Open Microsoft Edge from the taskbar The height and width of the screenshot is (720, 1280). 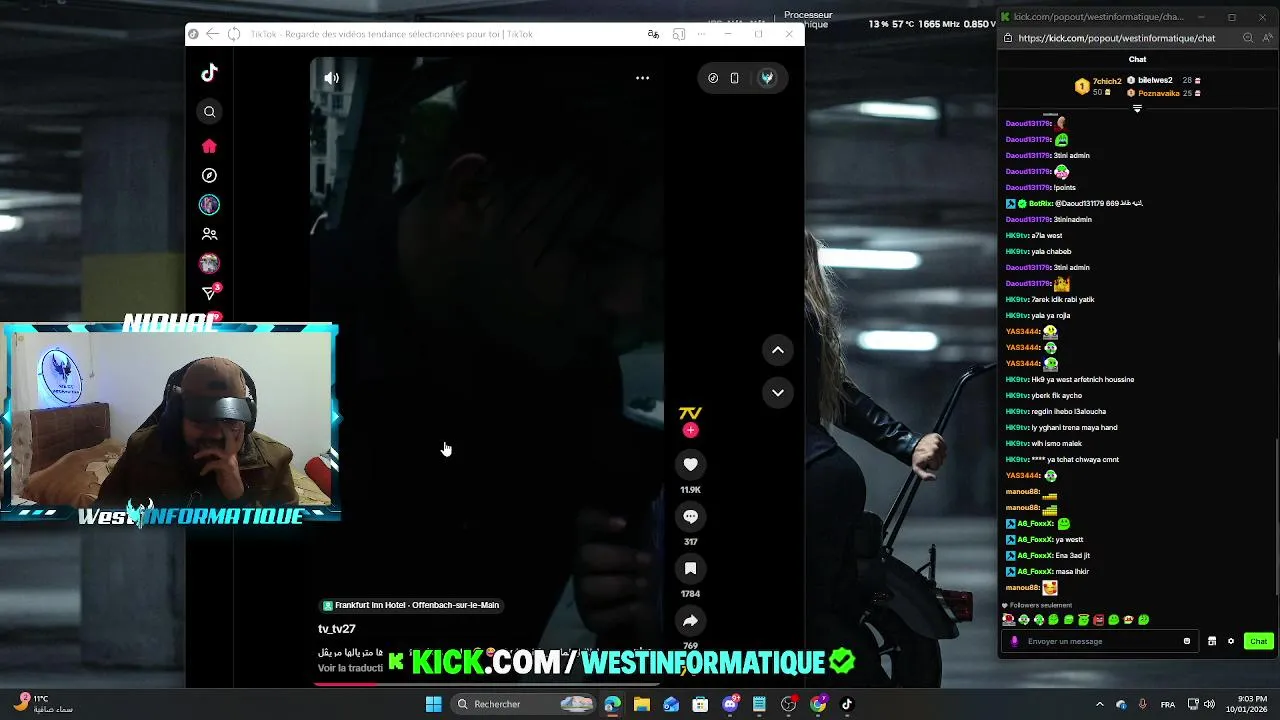612,704
